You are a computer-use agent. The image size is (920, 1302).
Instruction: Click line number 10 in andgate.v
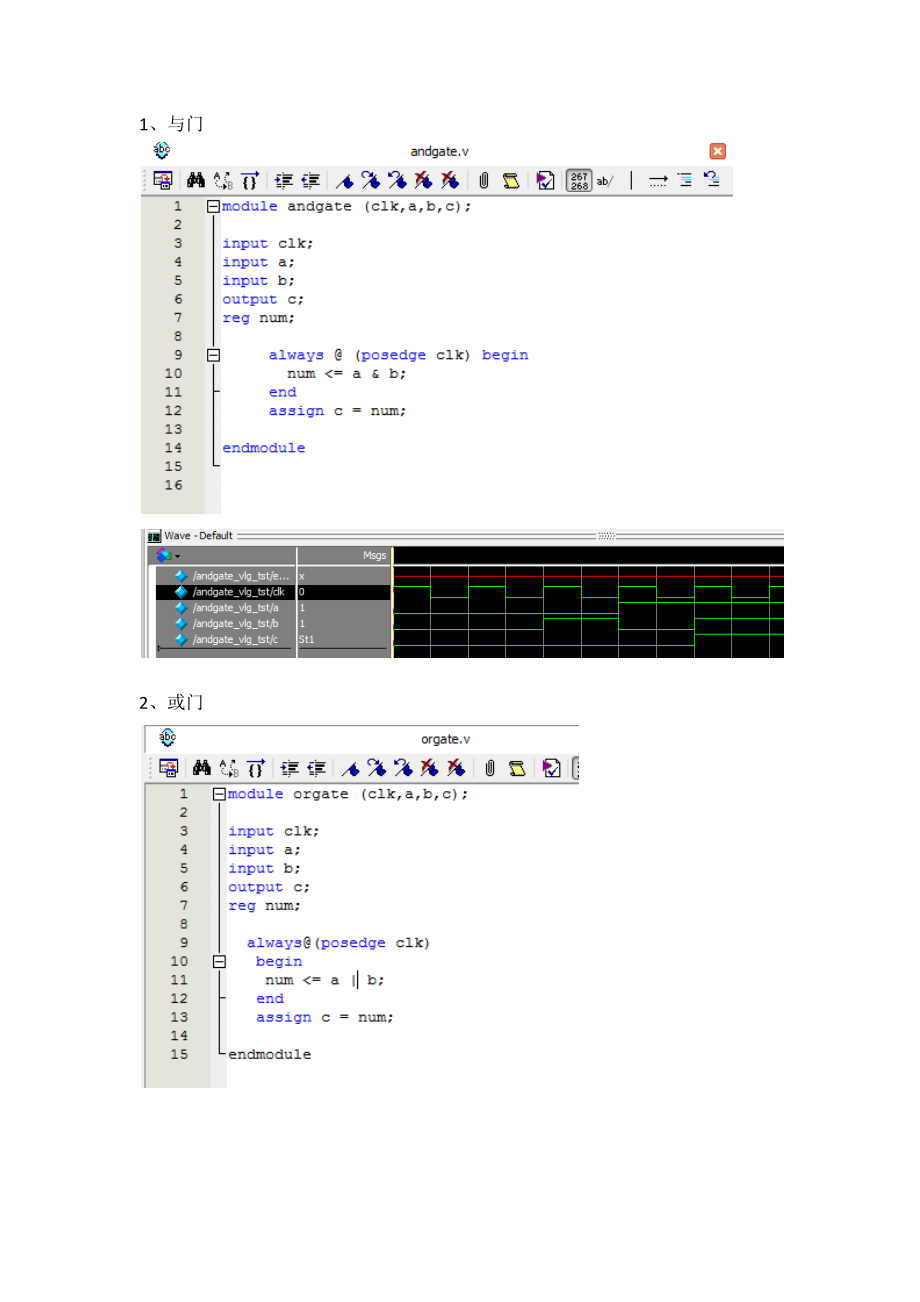click(x=173, y=373)
